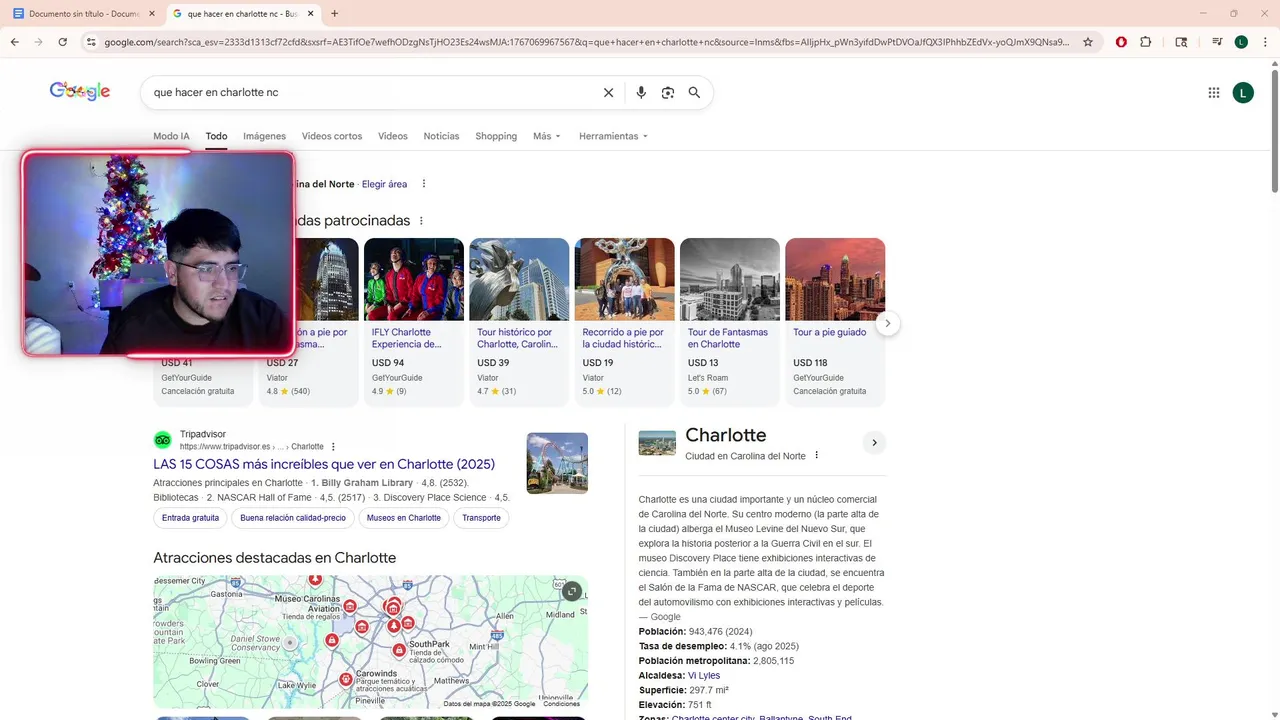Go back with browser back arrow
The width and height of the screenshot is (1280, 720).
15,42
